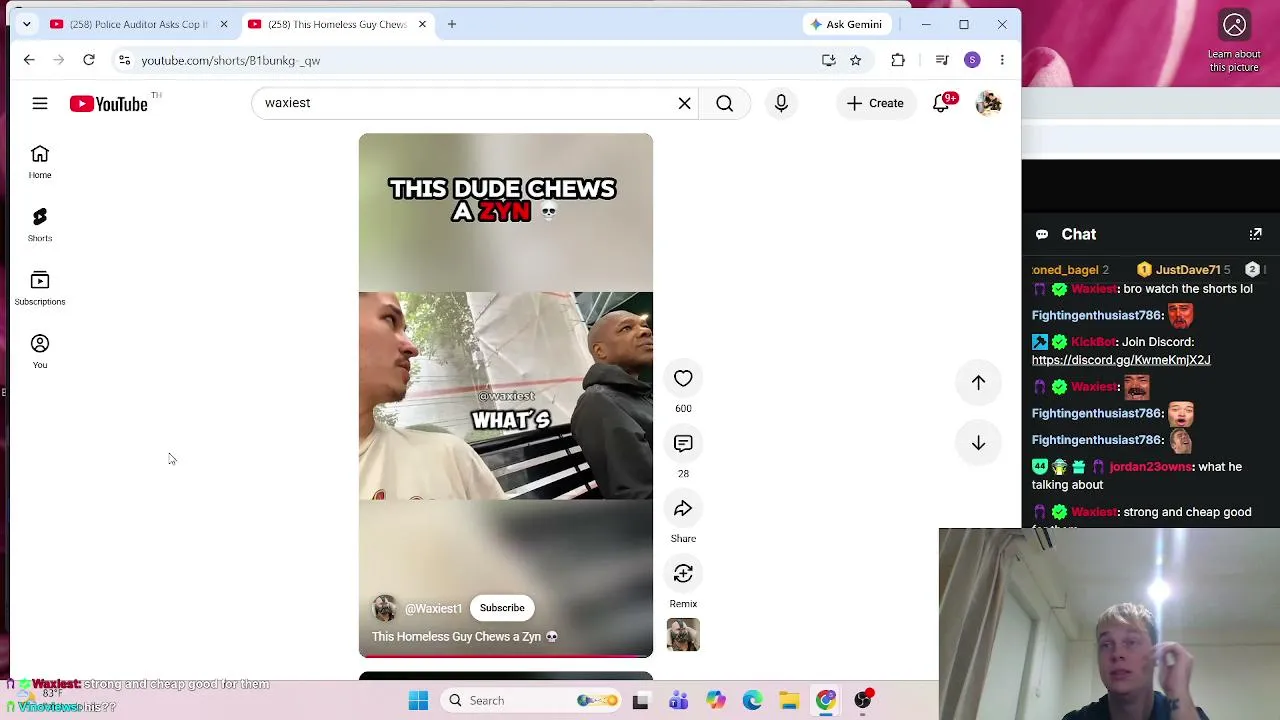1280x720 pixels.
Task: Like the short with the heart
Action: [x=683, y=378]
